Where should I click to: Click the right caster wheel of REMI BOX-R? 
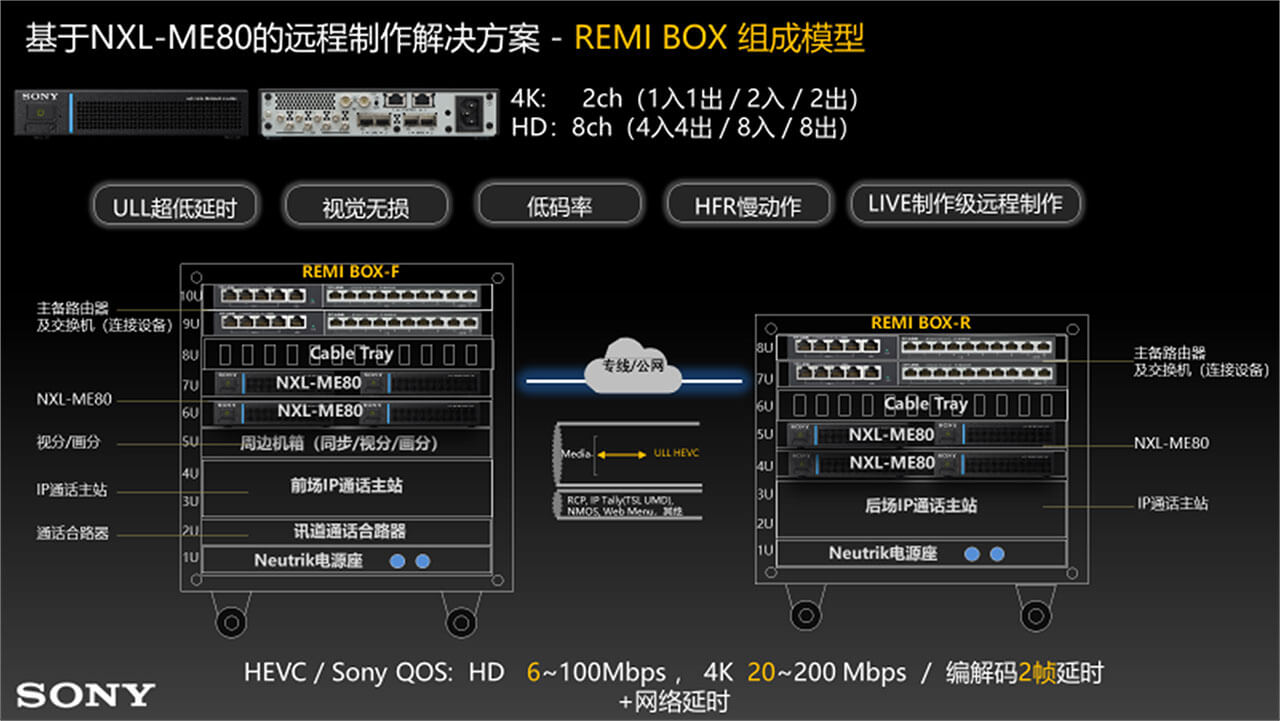coord(1035,616)
